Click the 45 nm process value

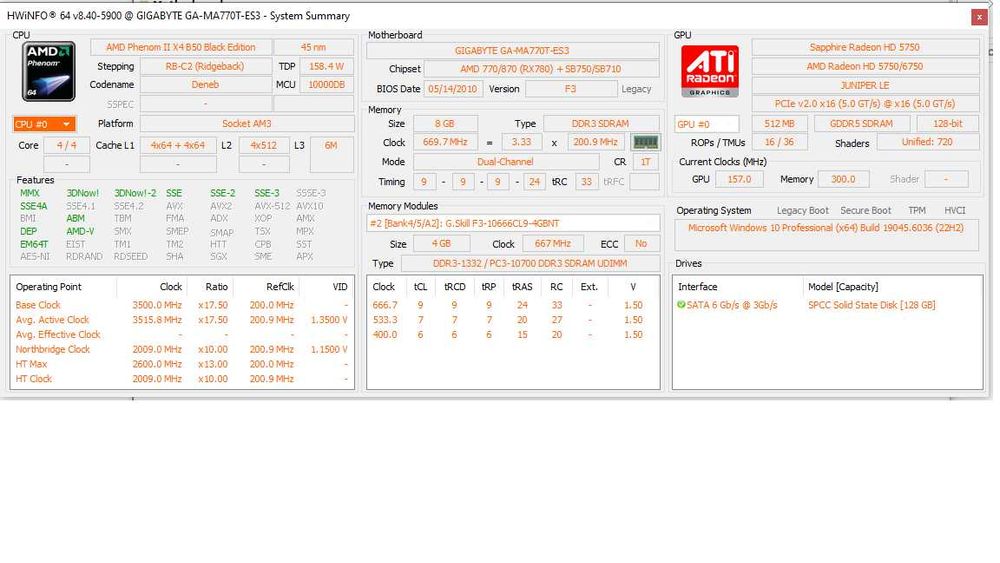tap(313, 47)
